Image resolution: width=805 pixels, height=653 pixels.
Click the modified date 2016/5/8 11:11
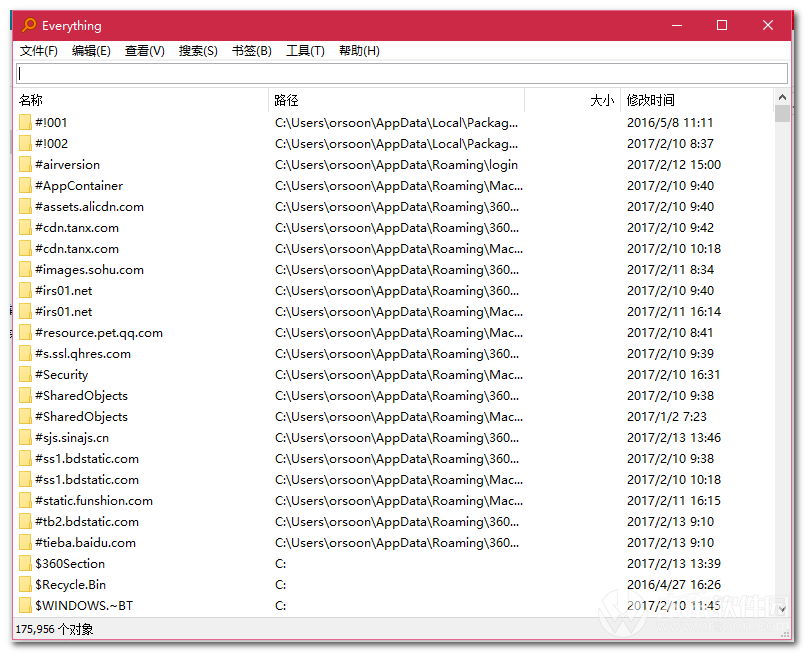click(x=669, y=123)
